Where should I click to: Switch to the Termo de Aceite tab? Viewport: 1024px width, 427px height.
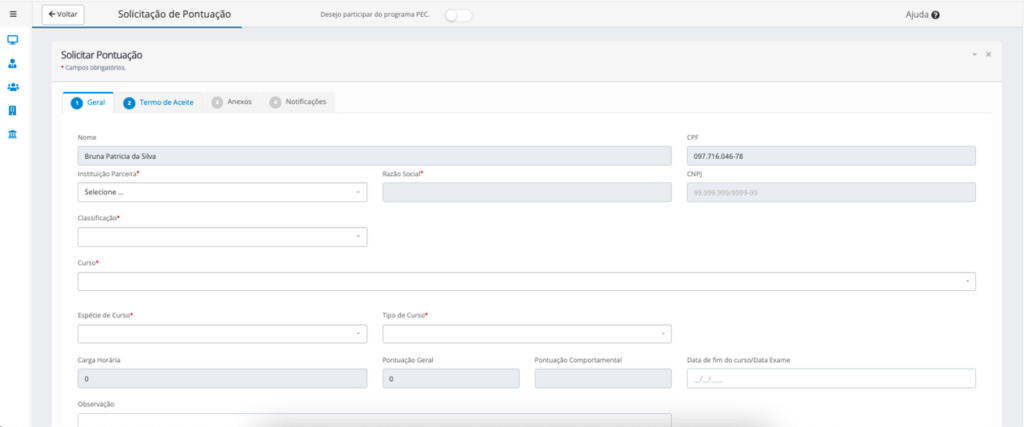click(159, 103)
